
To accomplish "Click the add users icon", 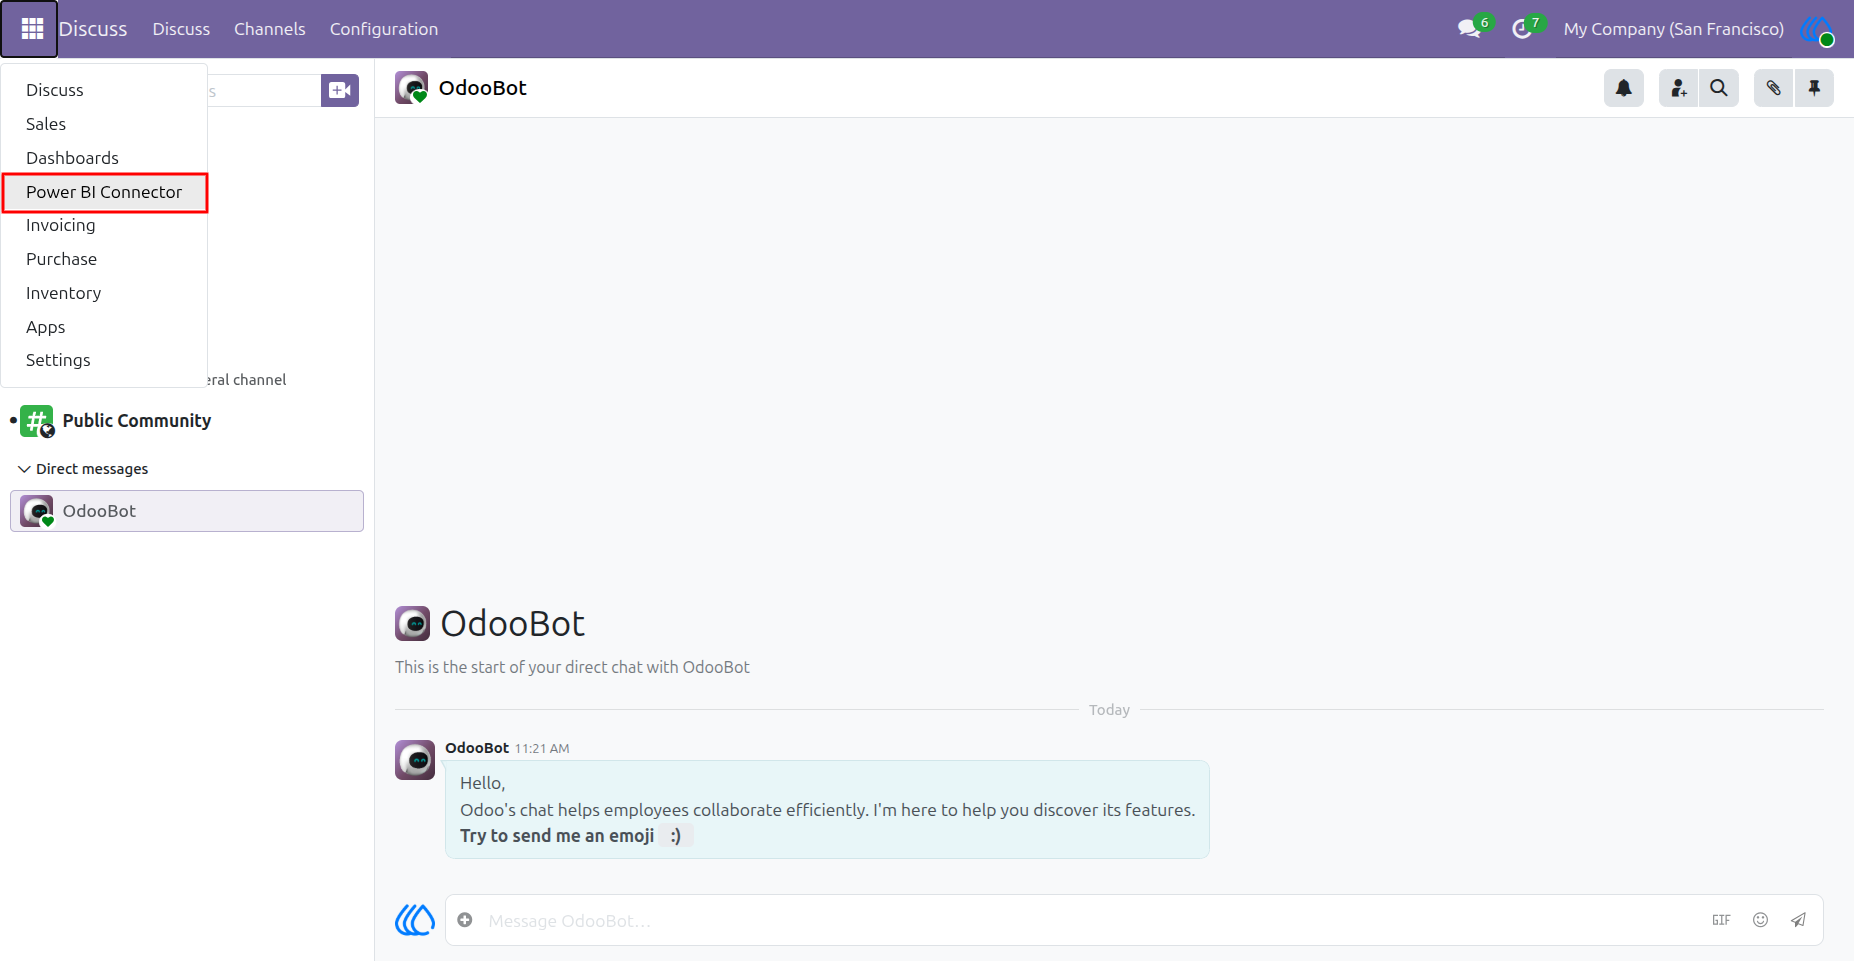I will click(x=1679, y=88).
